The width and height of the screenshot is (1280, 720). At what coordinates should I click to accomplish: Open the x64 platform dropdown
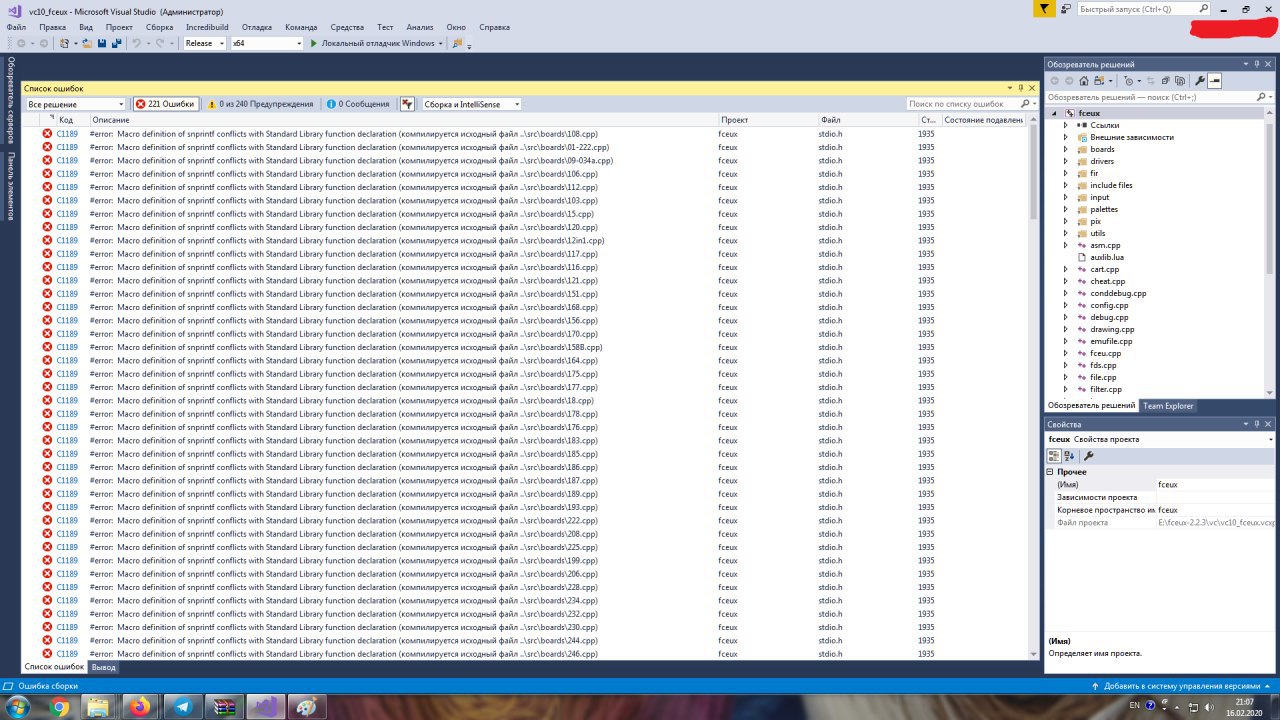[267, 43]
